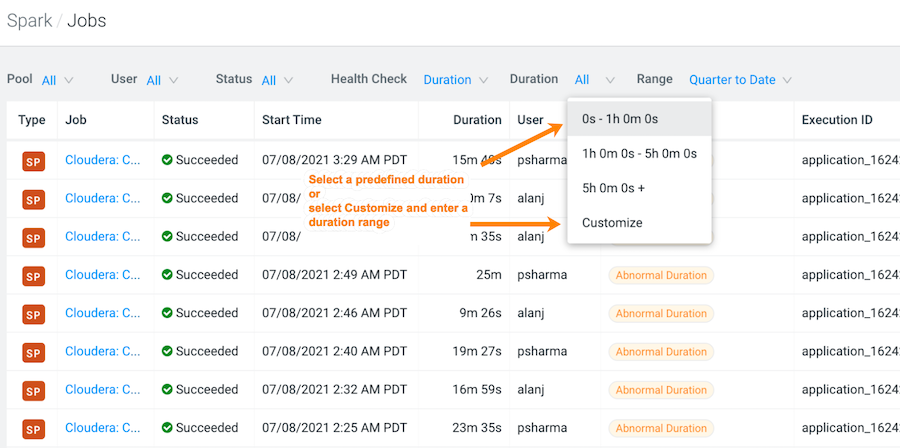Click Abnormal Duration badge of 9m 26s job

point(661,313)
